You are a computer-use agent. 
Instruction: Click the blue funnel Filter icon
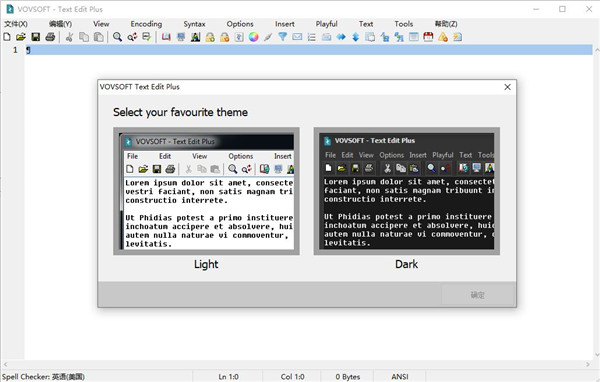282,37
